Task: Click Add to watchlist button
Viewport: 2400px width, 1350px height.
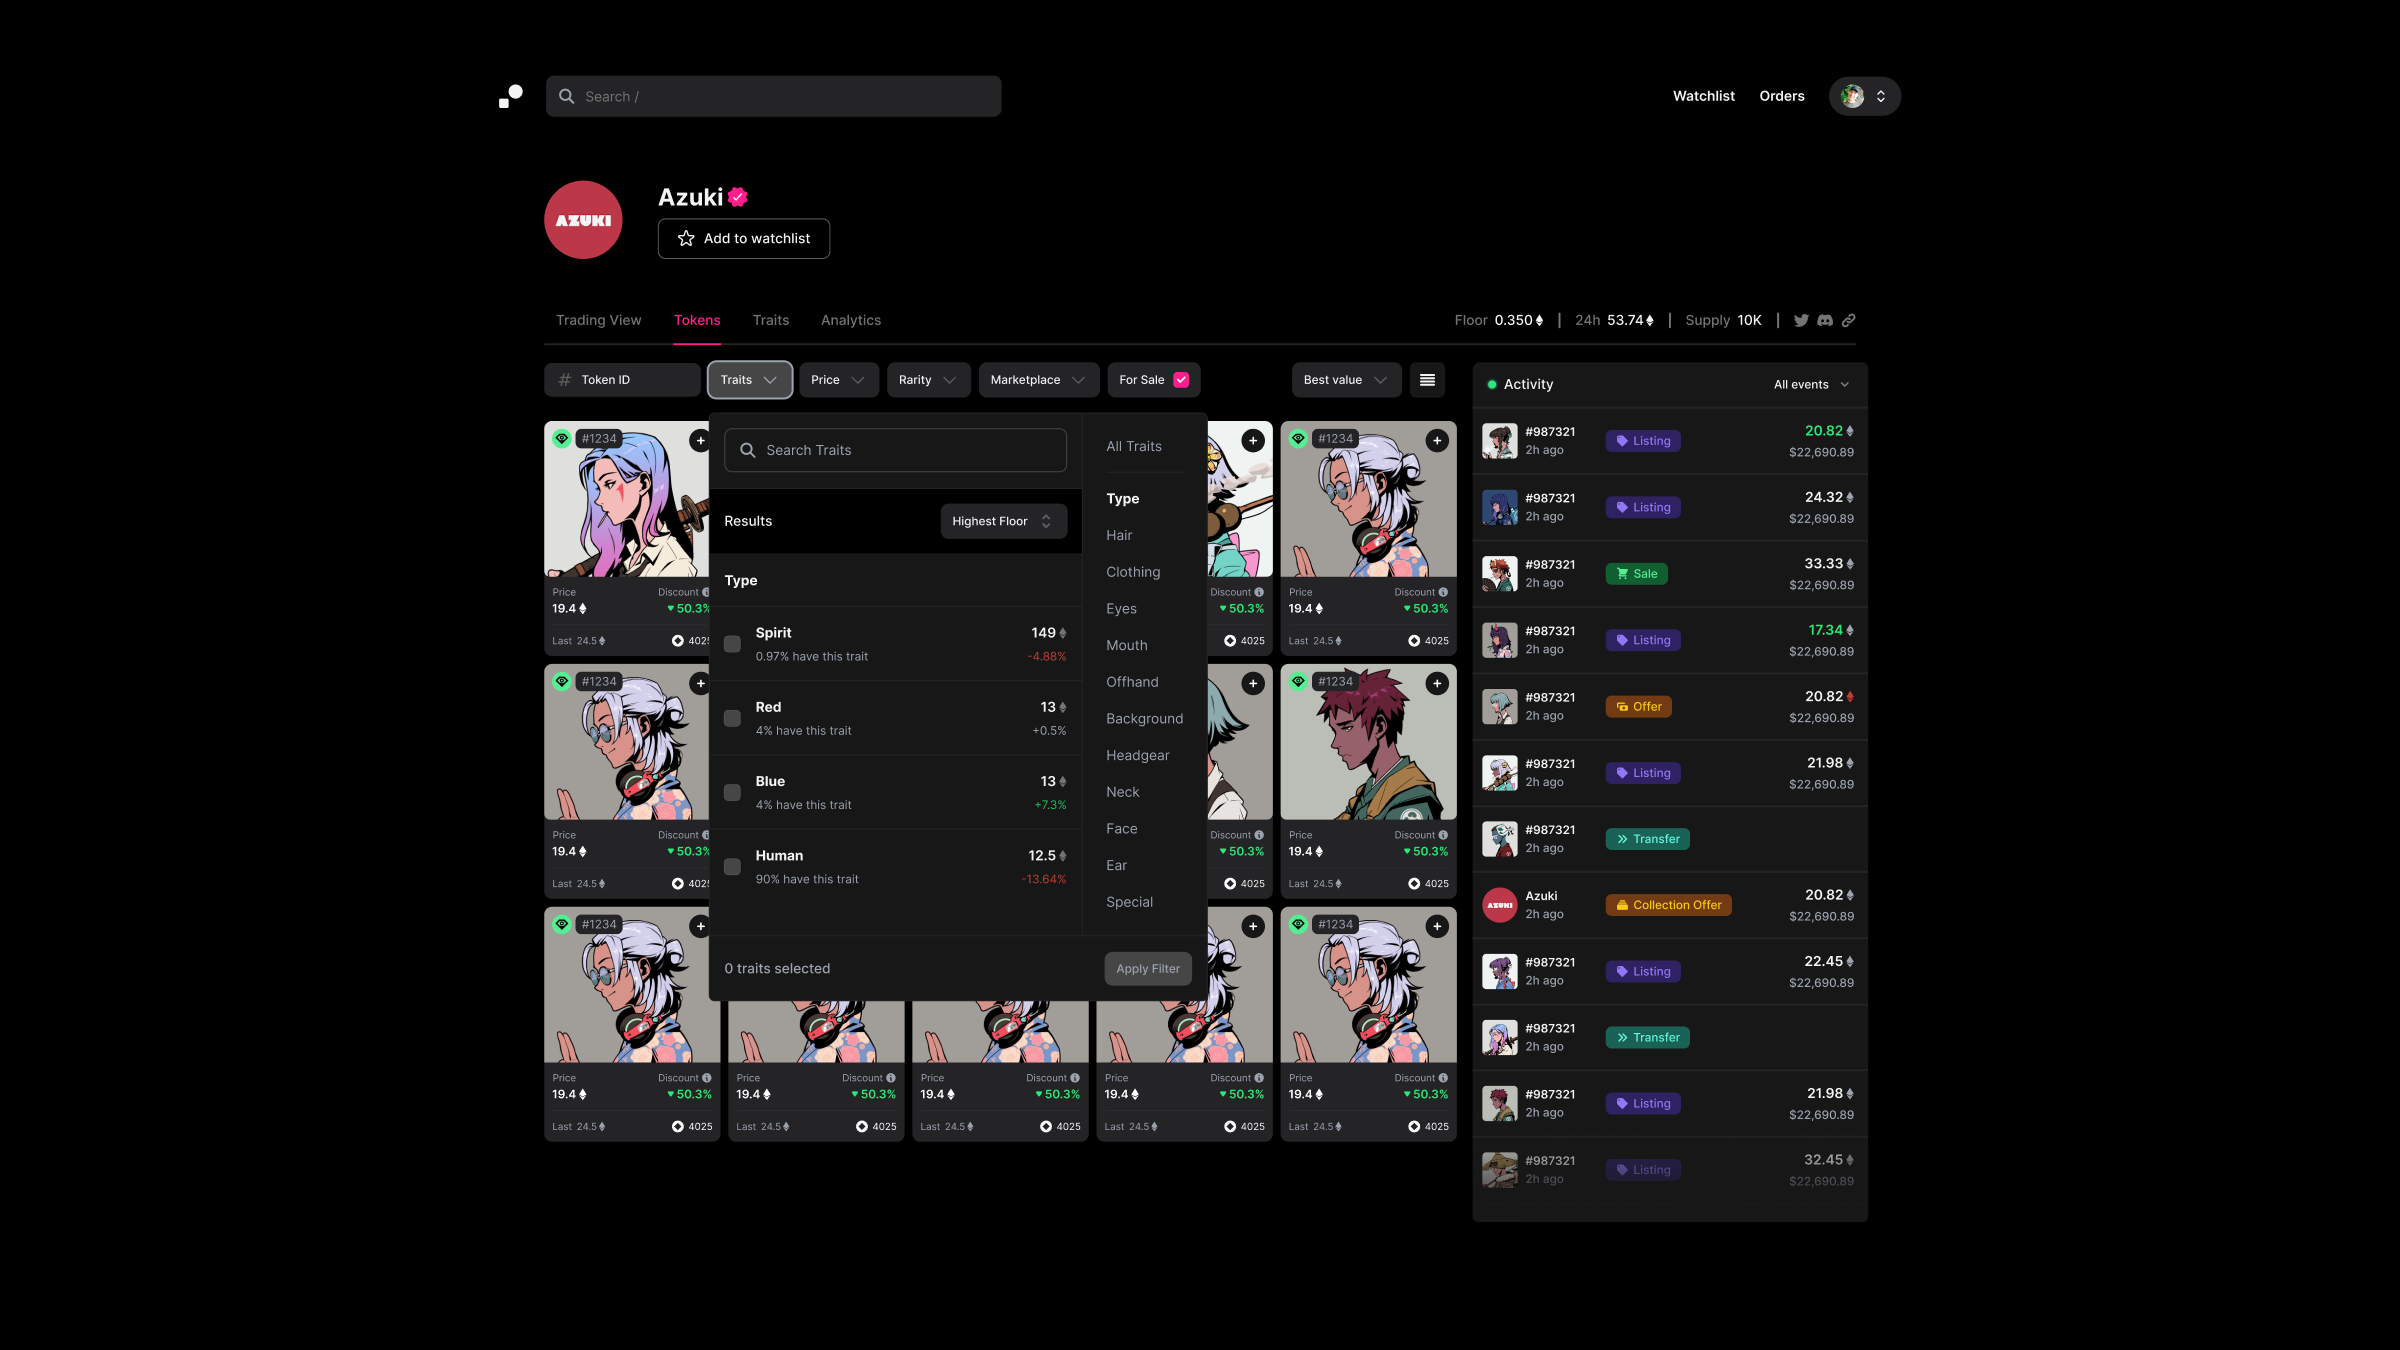Action: pyautogui.click(x=744, y=238)
